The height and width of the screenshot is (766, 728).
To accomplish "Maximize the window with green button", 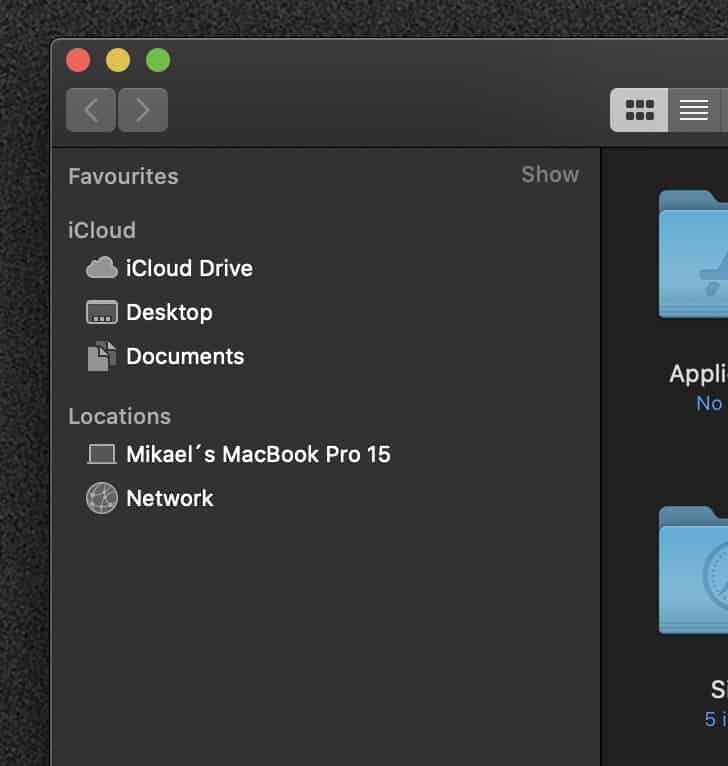I will tap(158, 61).
